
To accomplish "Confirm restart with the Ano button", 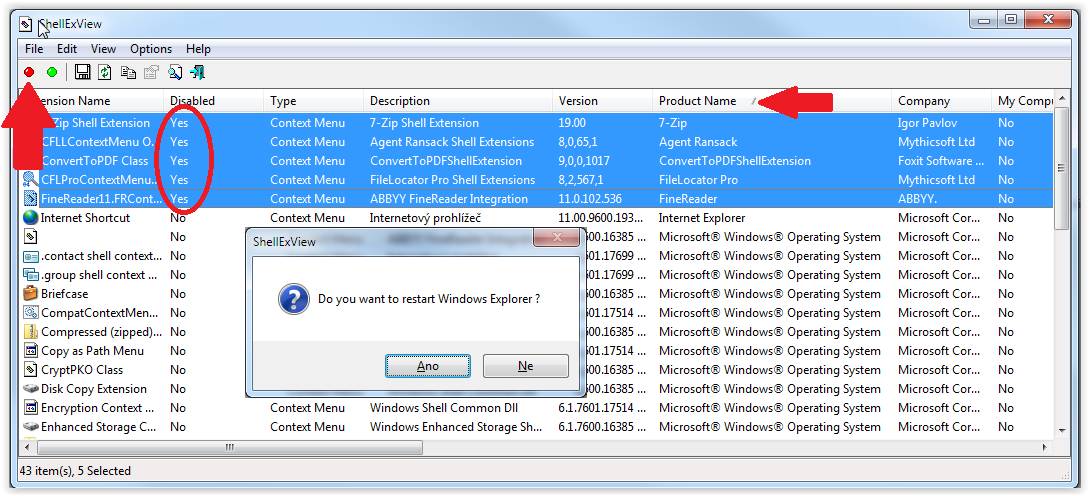I will pos(428,366).
